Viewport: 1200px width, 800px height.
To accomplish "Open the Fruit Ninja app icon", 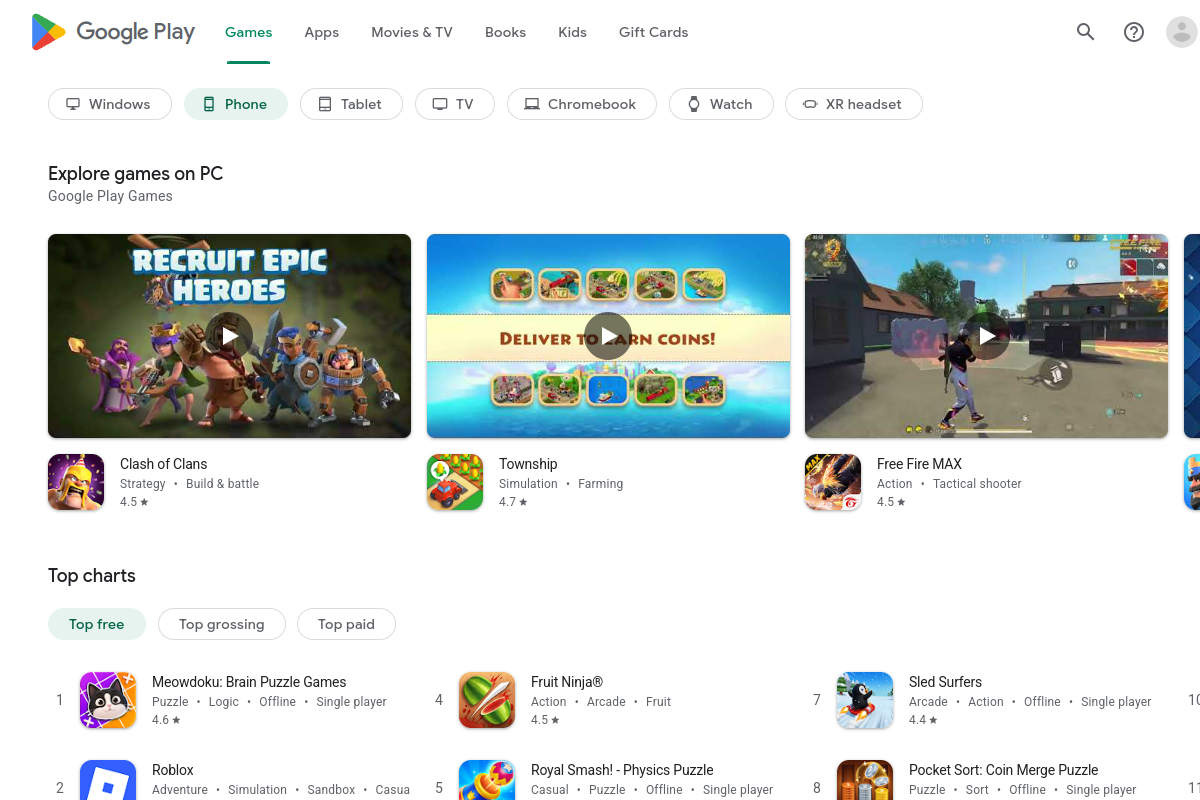I will pyautogui.click(x=487, y=700).
